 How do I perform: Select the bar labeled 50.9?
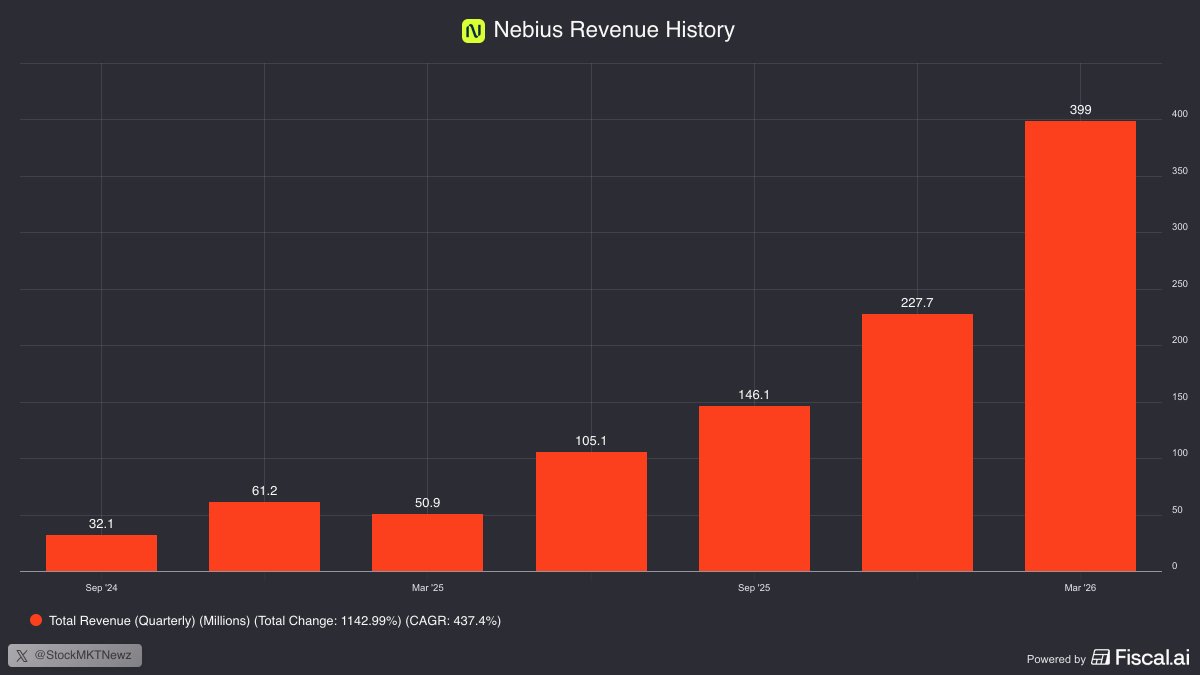tap(427, 542)
